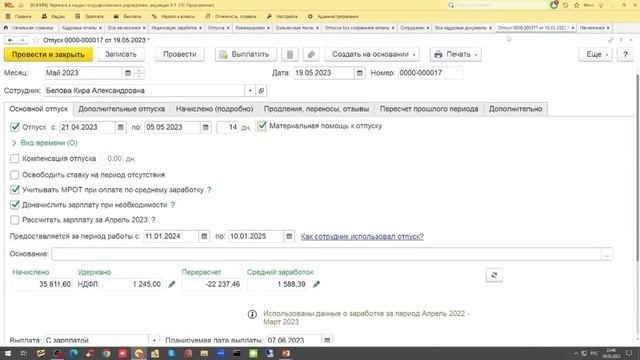Switch to Начислено (подробно) tab
This screenshot has height=360, width=640.
tap(214, 109)
